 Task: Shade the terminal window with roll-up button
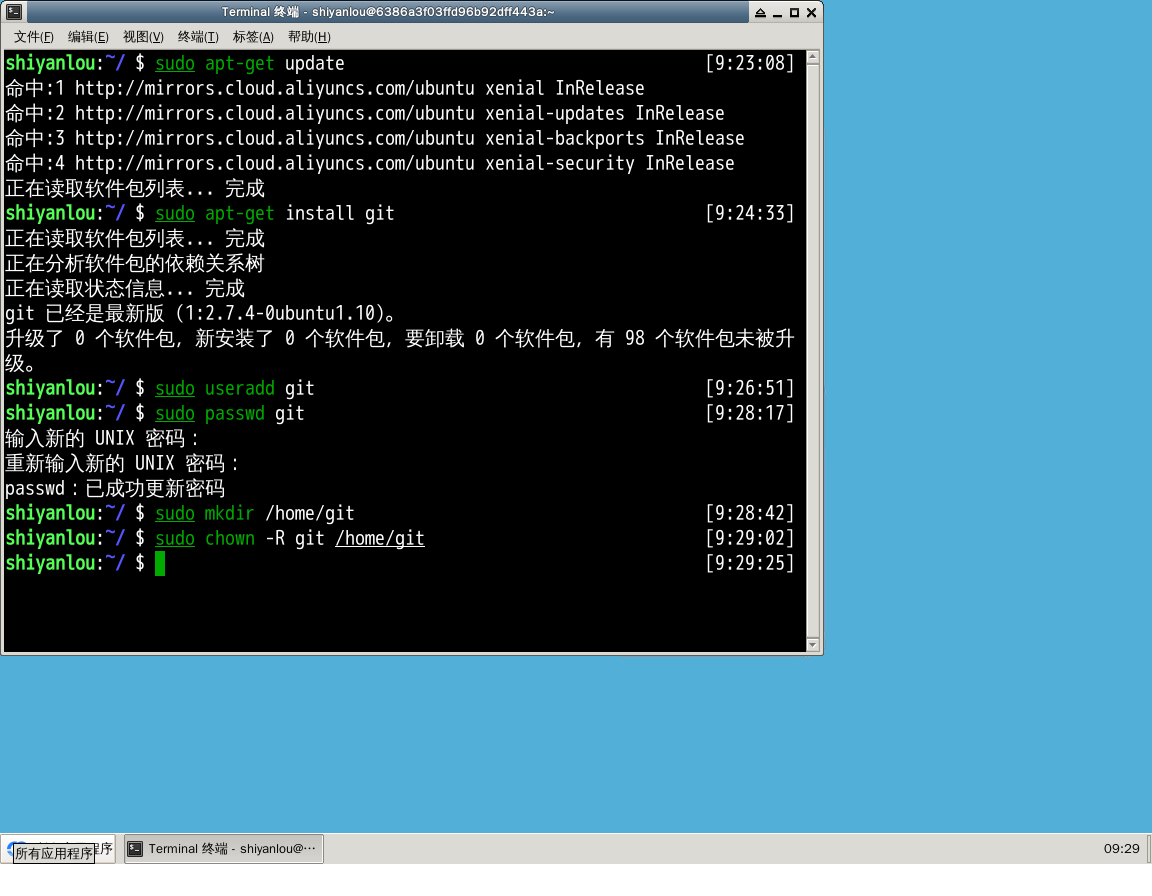(760, 12)
